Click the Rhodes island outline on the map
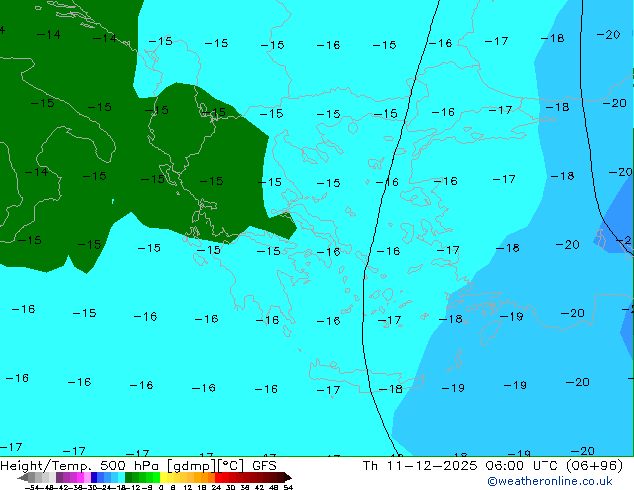Screen dimensions: 634x490 pyautogui.click(x=490, y=333)
